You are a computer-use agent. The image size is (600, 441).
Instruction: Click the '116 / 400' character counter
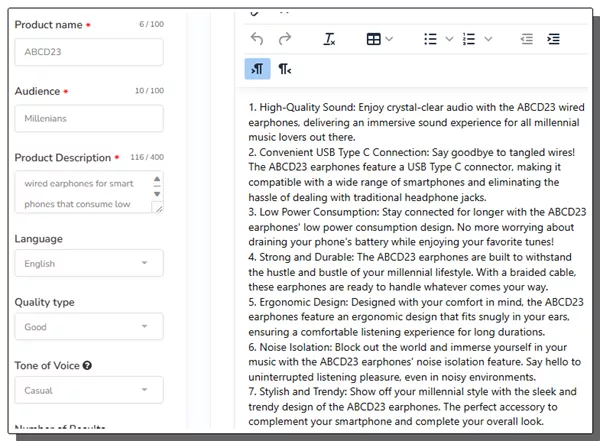(147, 157)
